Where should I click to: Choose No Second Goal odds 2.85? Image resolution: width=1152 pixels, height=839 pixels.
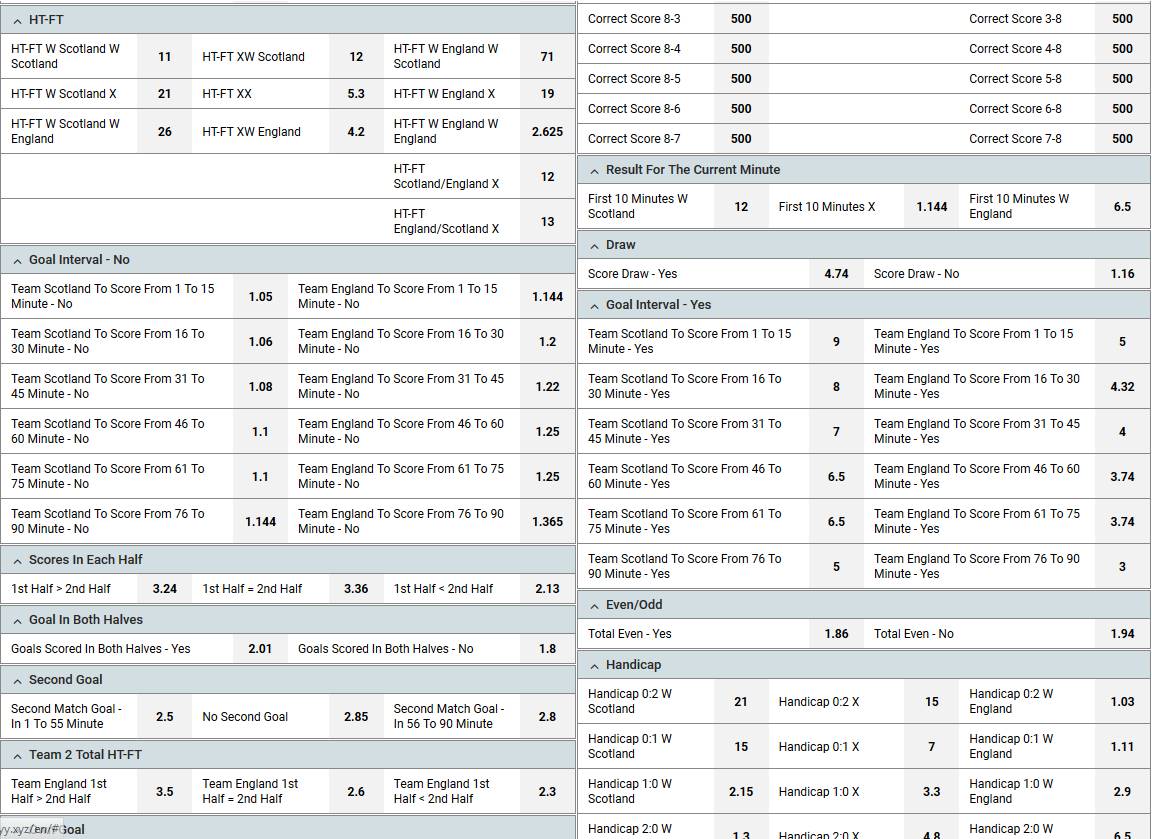coord(356,716)
